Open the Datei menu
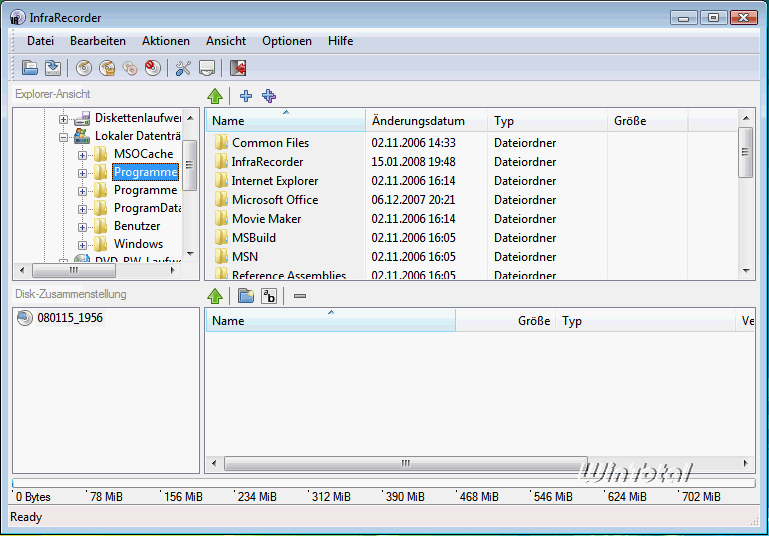The width and height of the screenshot is (769, 536). [x=40, y=41]
